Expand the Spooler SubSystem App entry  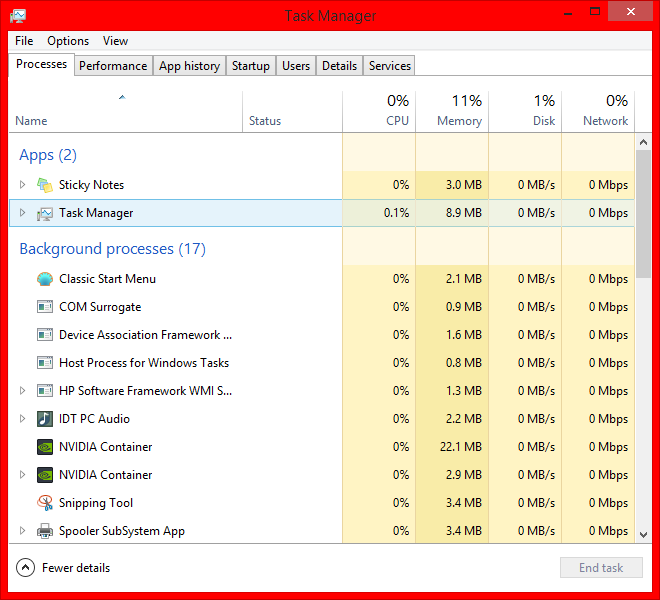pos(22,531)
